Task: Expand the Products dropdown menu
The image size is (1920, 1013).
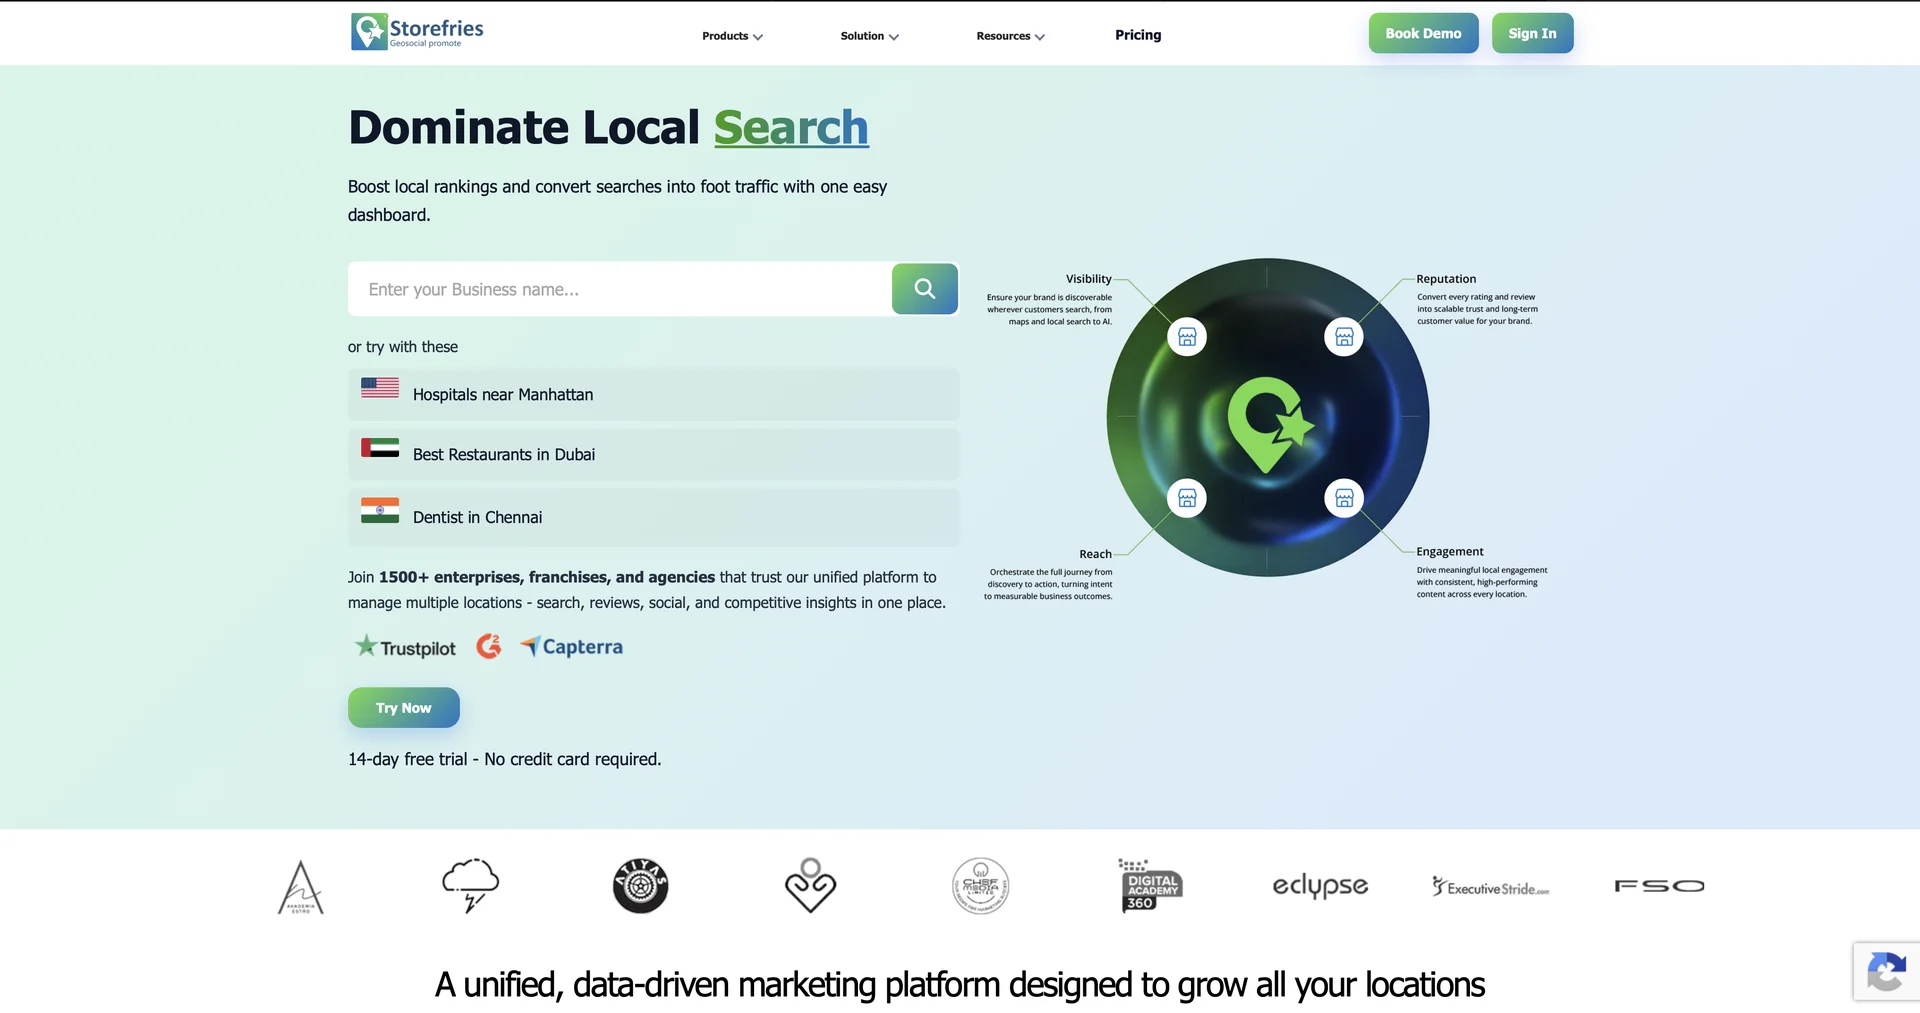Action: click(732, 36)
